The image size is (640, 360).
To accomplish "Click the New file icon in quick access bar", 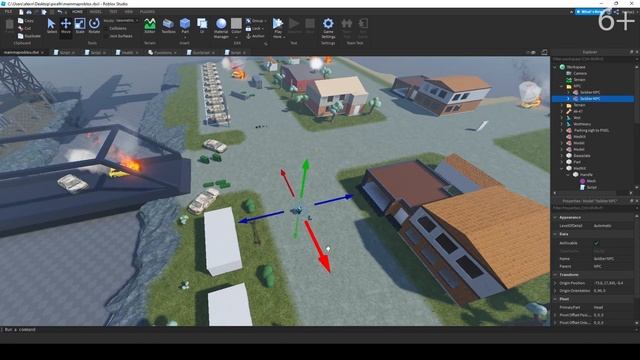I will coord(21,12).
